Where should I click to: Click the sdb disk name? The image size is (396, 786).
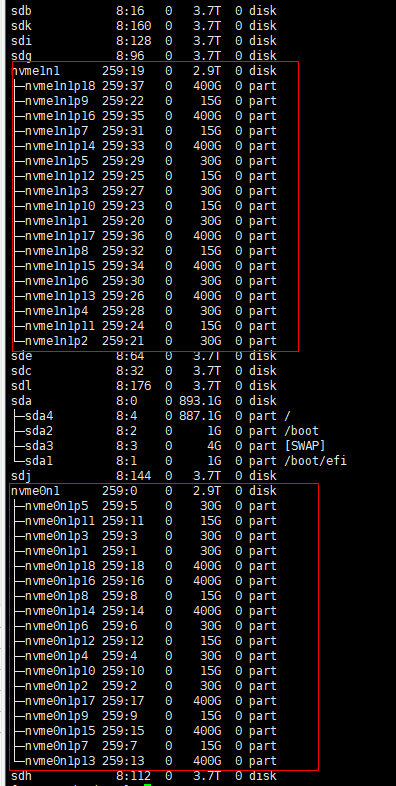pyautogui.click(x=21, y=11)
